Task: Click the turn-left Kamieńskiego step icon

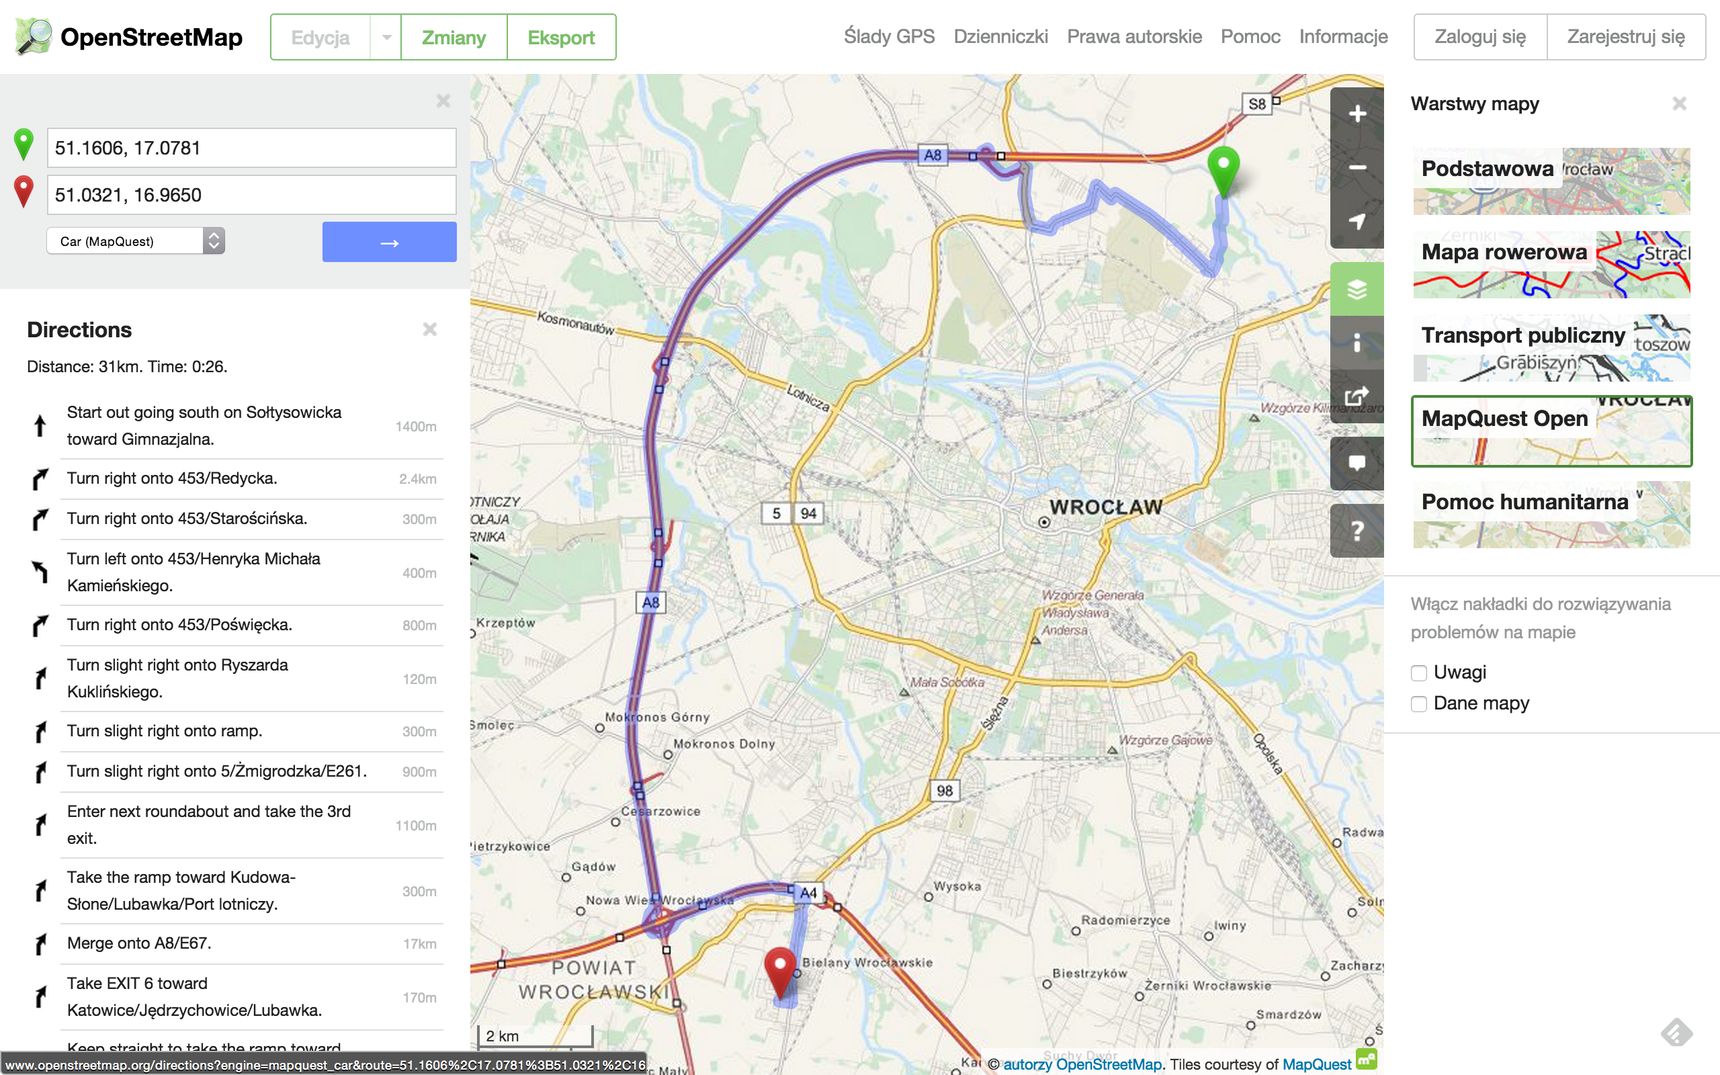Action: click(40, 572)
